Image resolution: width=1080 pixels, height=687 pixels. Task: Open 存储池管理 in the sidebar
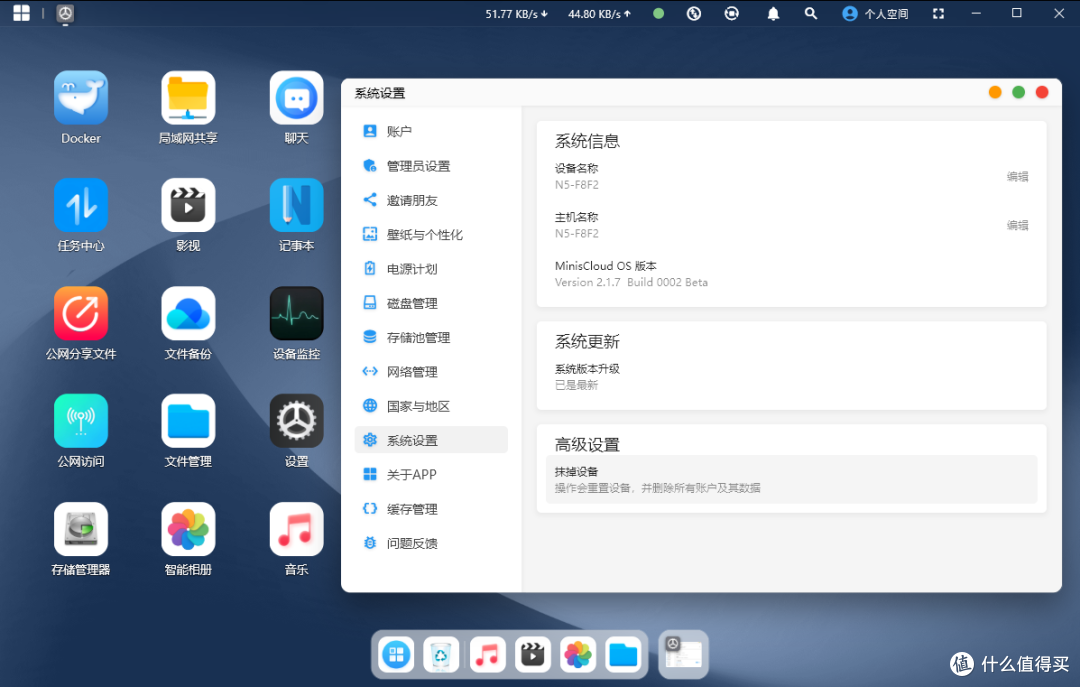pos(431,337)
